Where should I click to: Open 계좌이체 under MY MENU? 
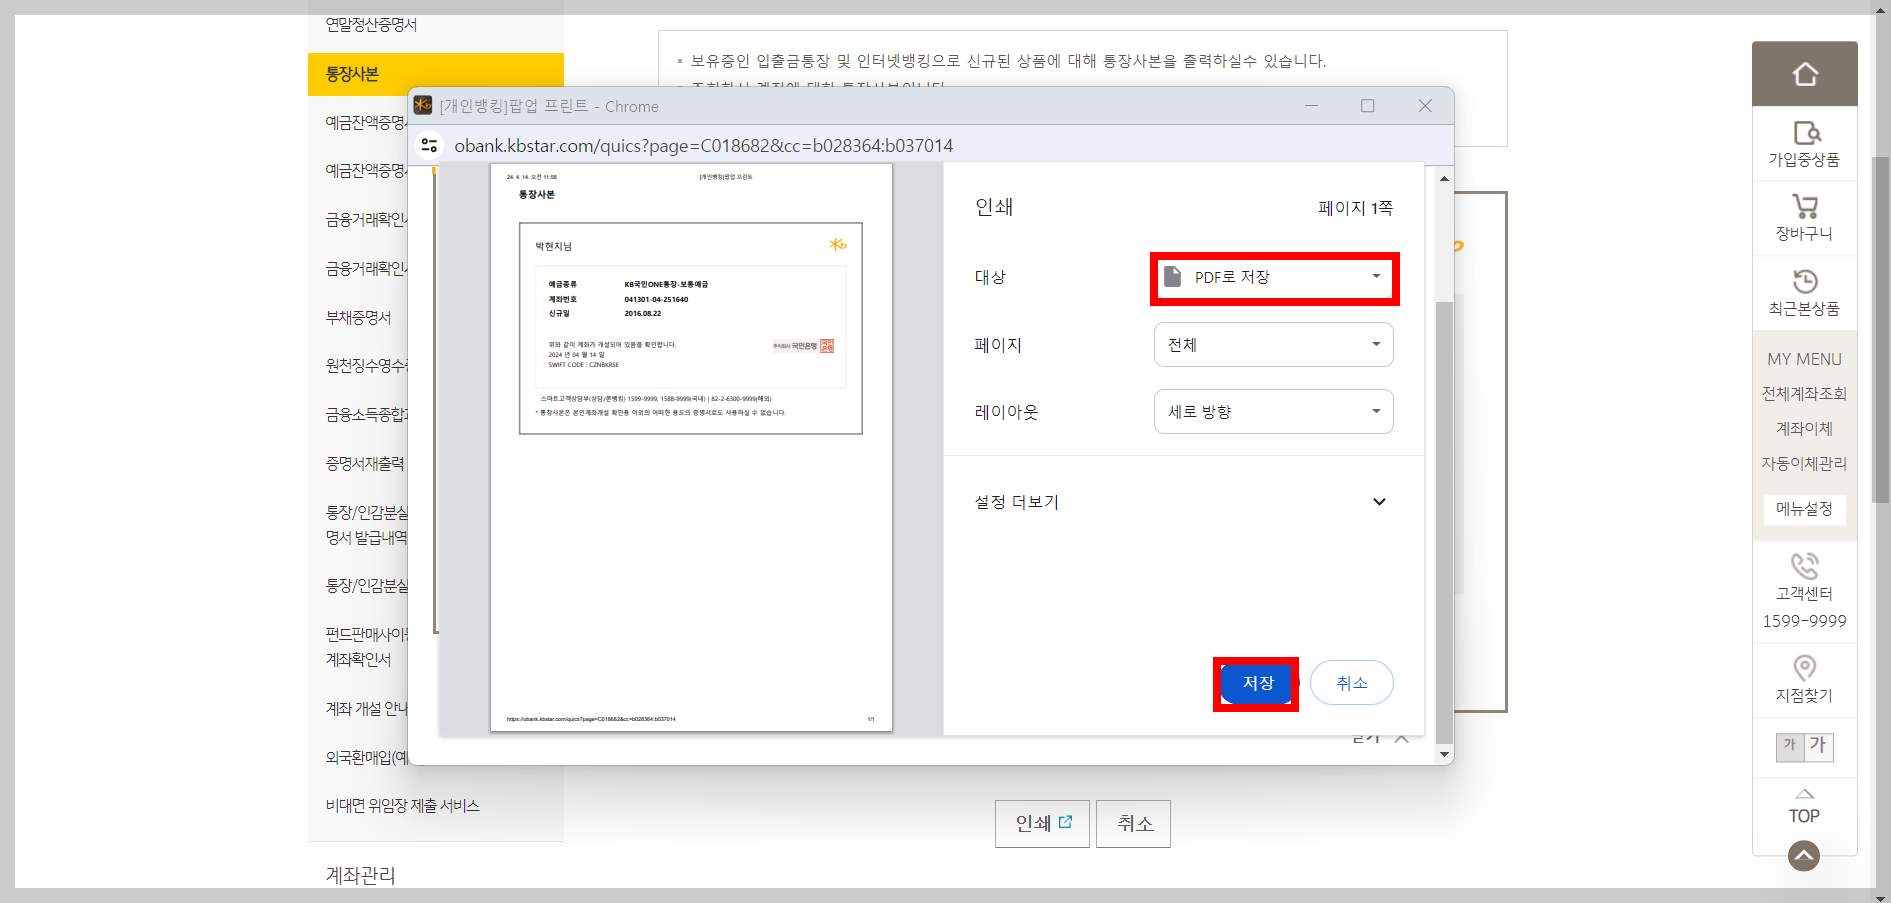pos(1804,428)
